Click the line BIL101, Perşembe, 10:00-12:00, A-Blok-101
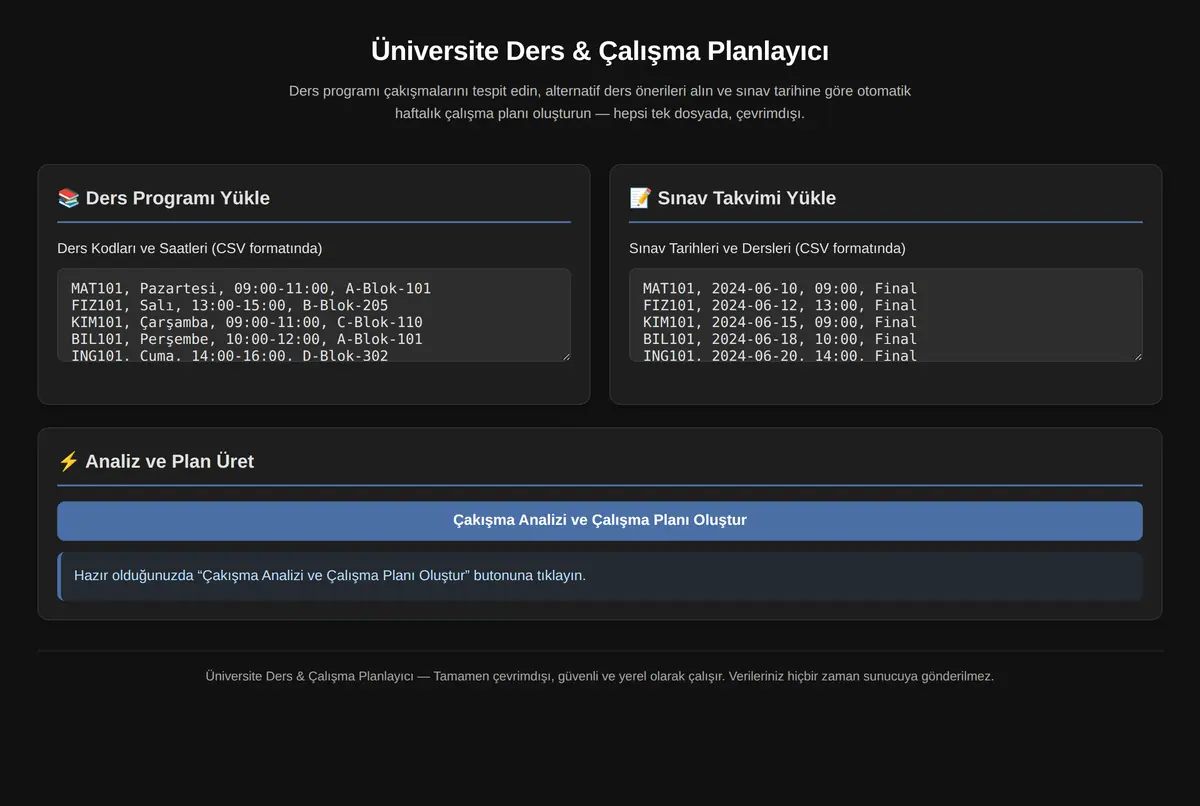Viewport: 1200px width, 806px height. 247,339
